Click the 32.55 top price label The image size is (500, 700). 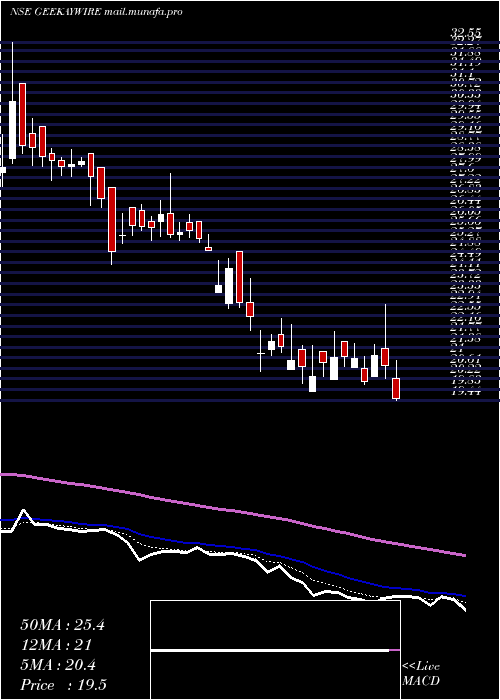(x=465, y=32)
